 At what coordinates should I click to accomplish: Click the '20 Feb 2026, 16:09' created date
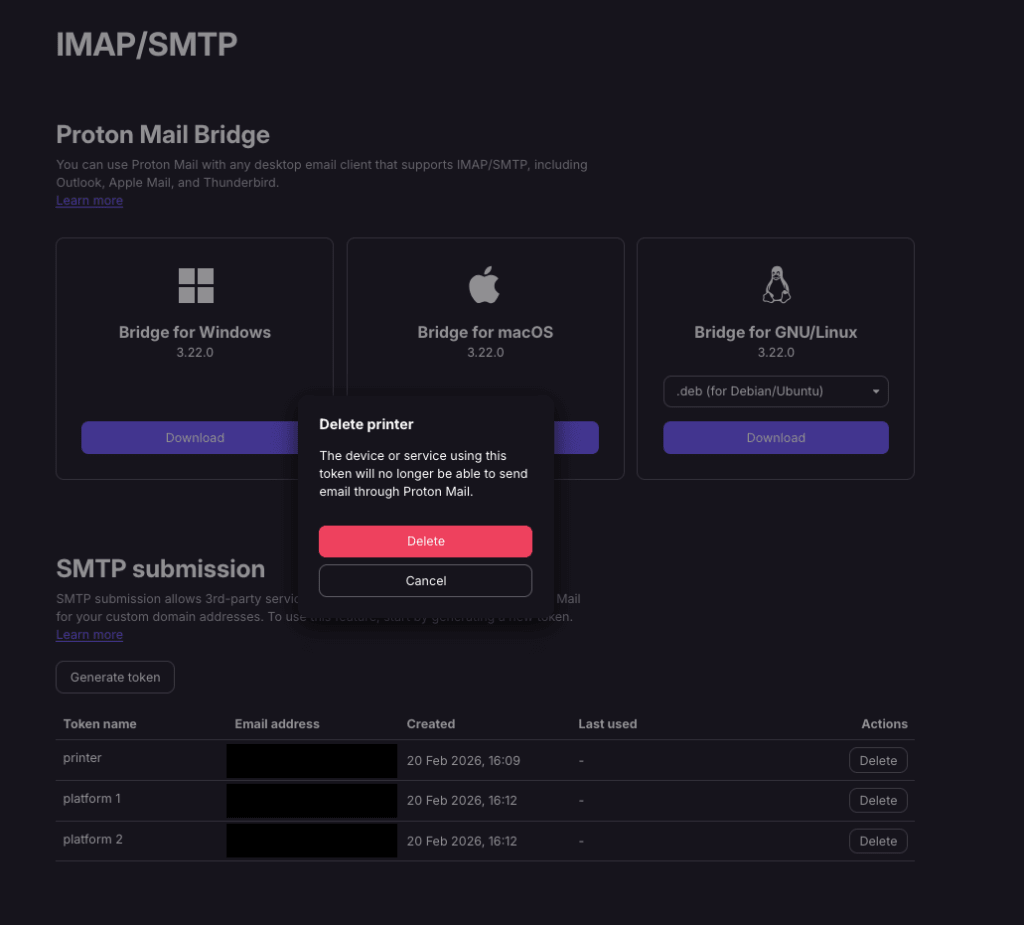(x=463, y=760)
